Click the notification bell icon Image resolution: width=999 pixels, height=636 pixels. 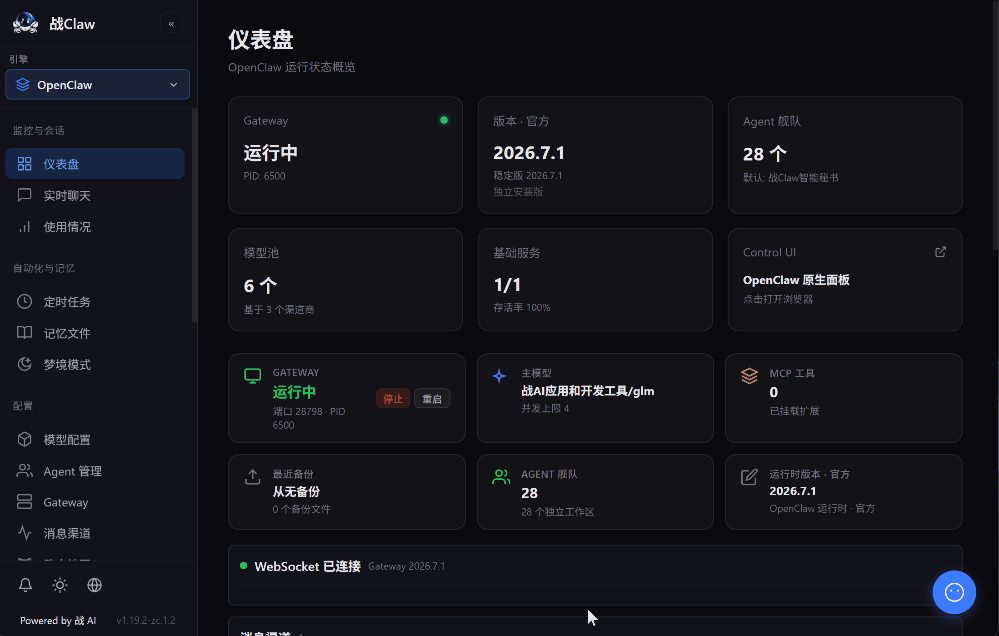[x=25, y=585]
